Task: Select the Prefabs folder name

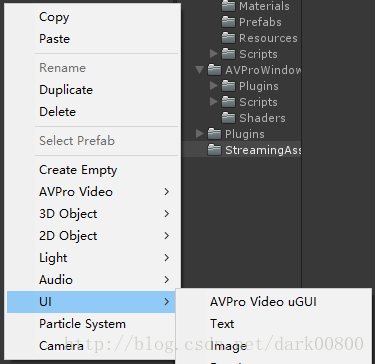Action: click(260, 22)
